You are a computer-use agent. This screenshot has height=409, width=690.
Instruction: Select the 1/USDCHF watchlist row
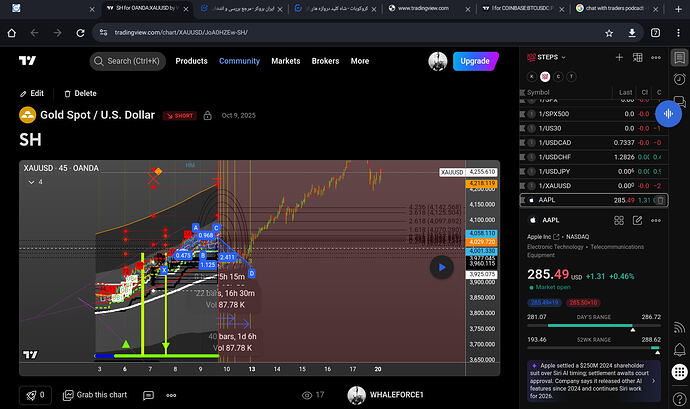point(593,157)
